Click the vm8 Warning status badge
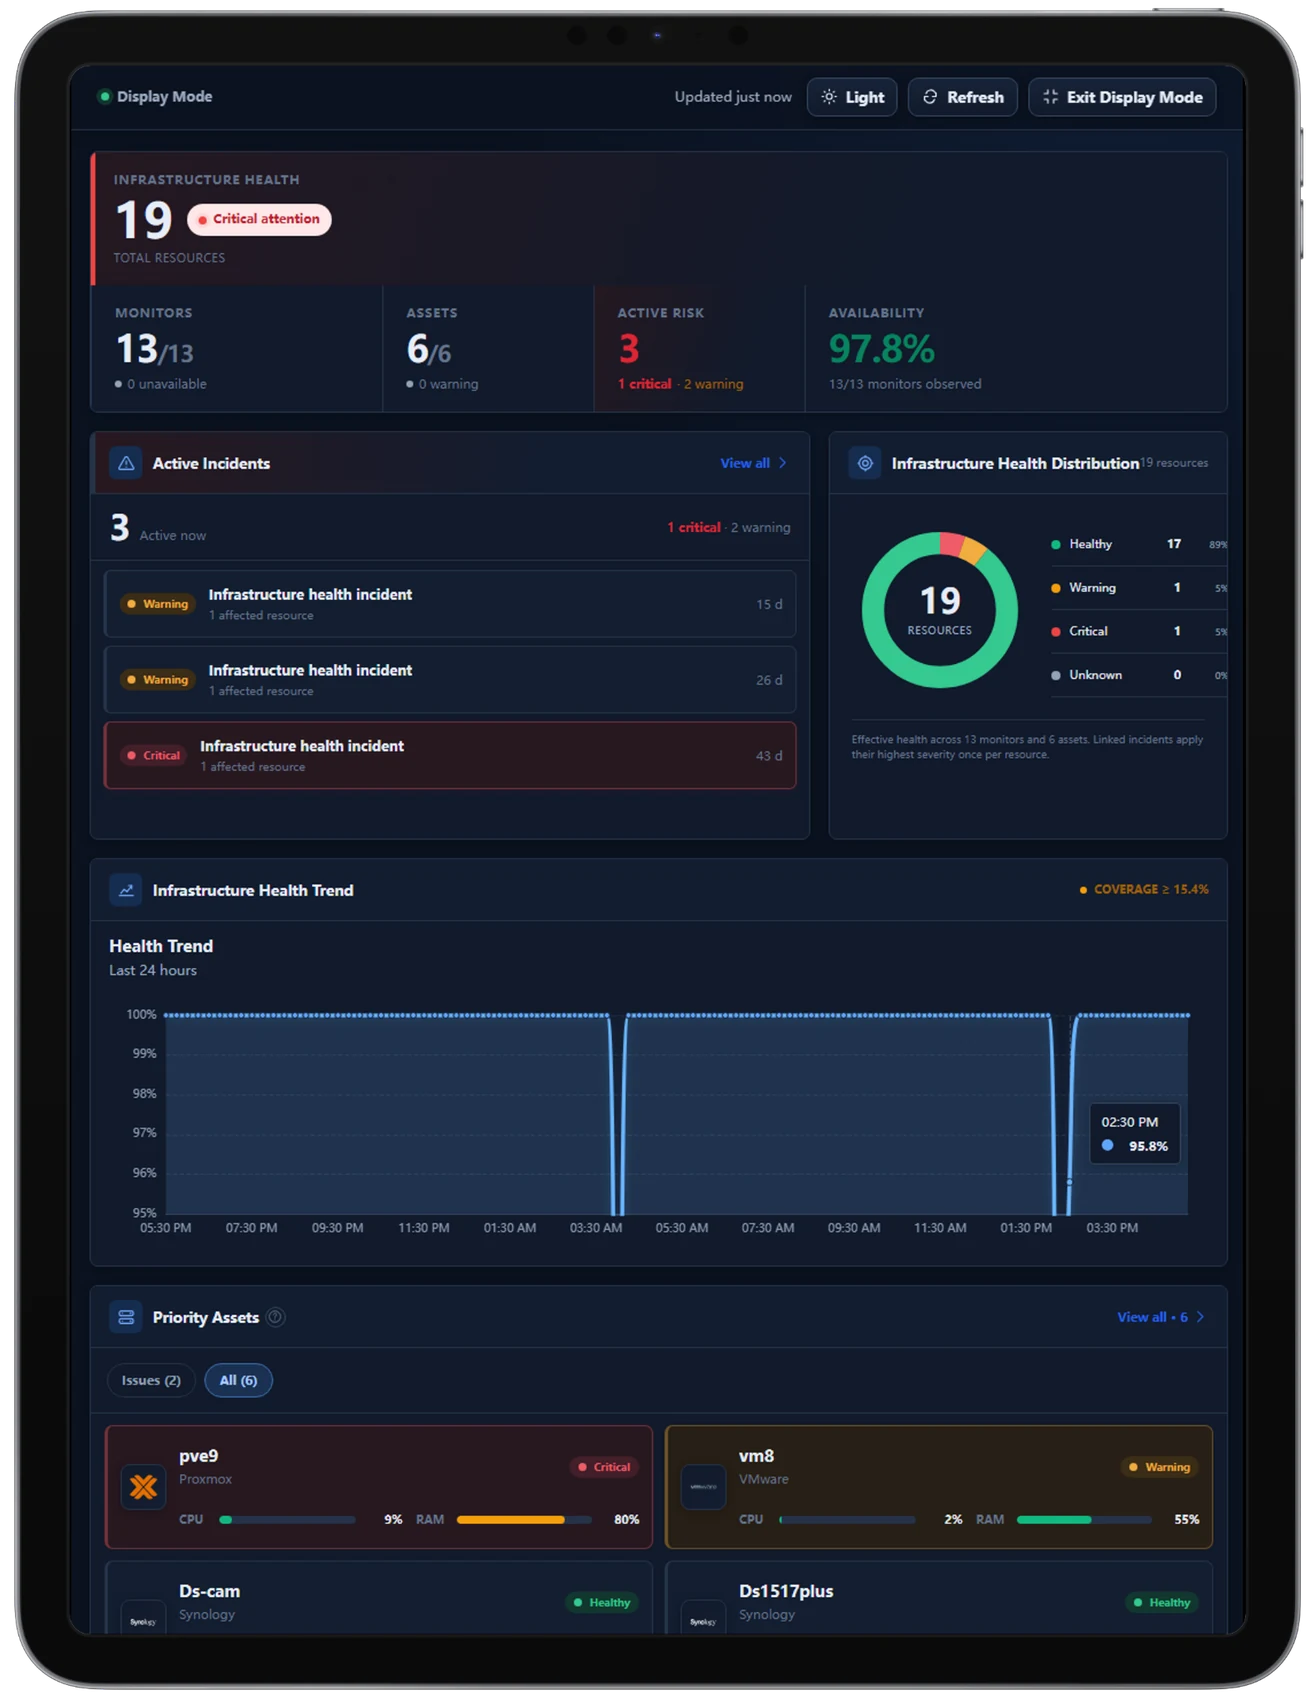 1160,1467
